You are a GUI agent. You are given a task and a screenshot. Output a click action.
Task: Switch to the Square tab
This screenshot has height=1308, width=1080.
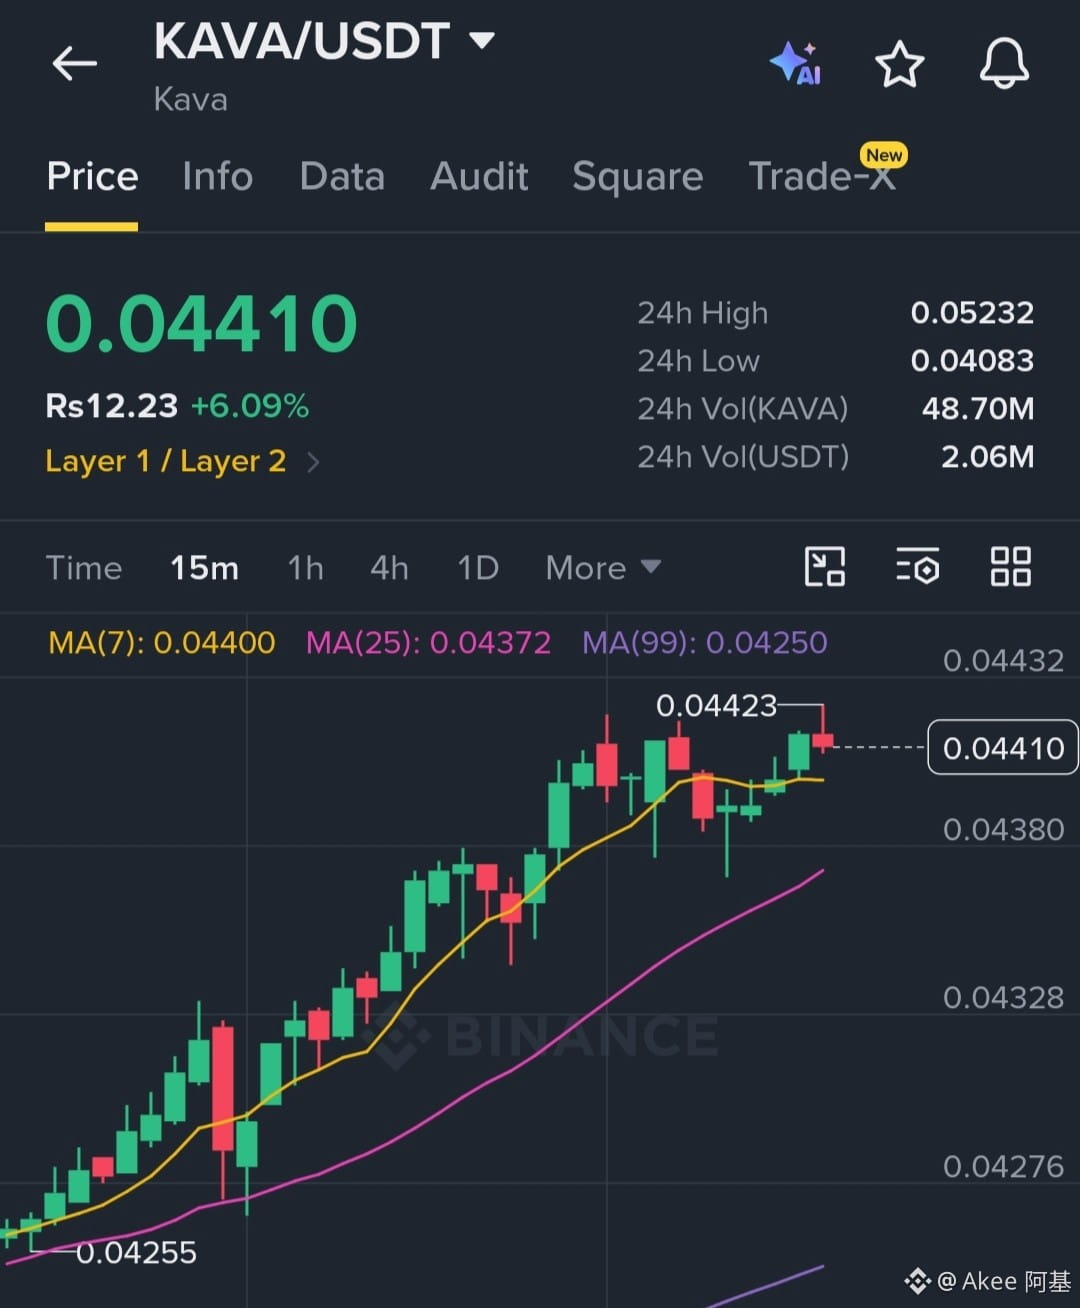coord(638,177)
